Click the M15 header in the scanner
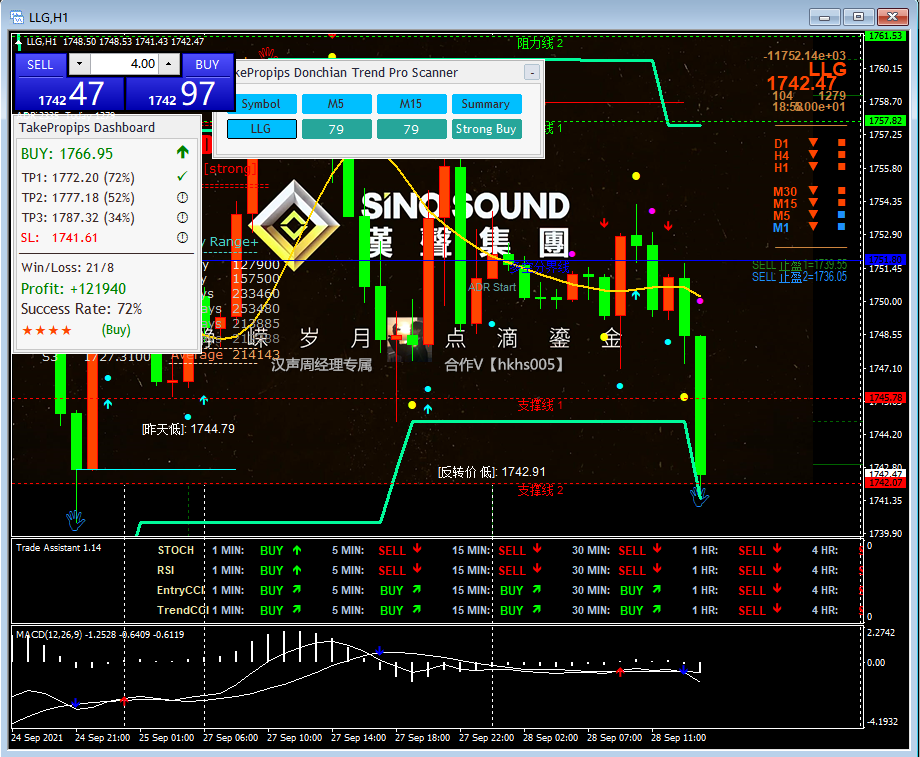 pyautogui.click(x=411, y=104)
